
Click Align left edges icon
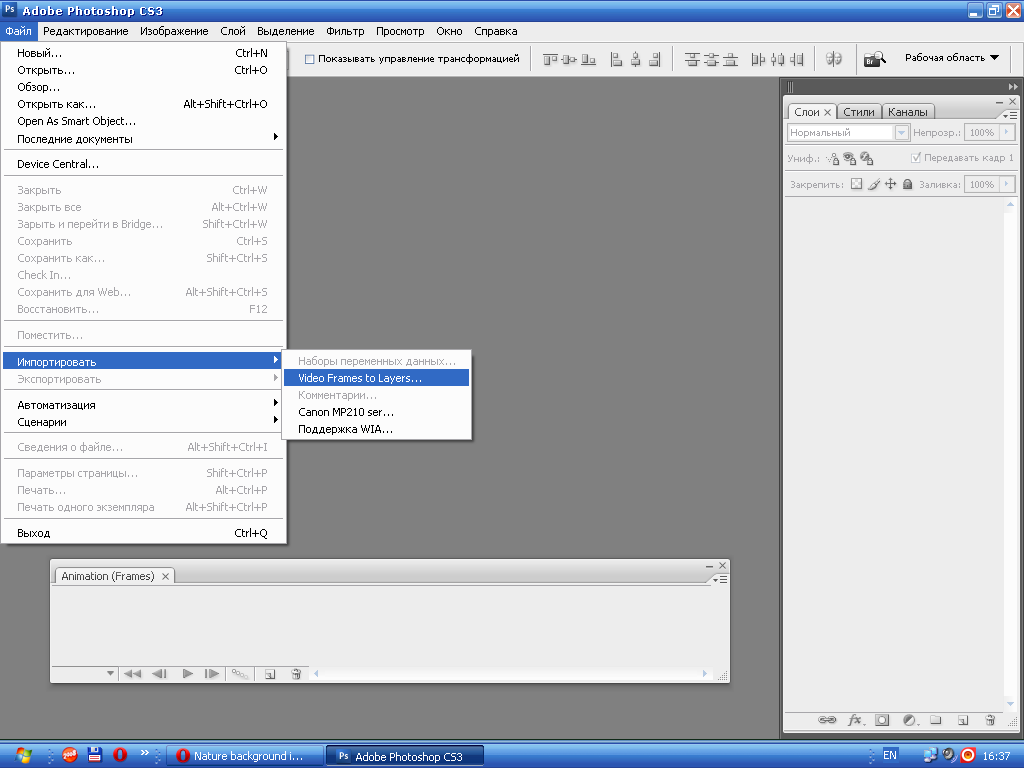point(616,59)
